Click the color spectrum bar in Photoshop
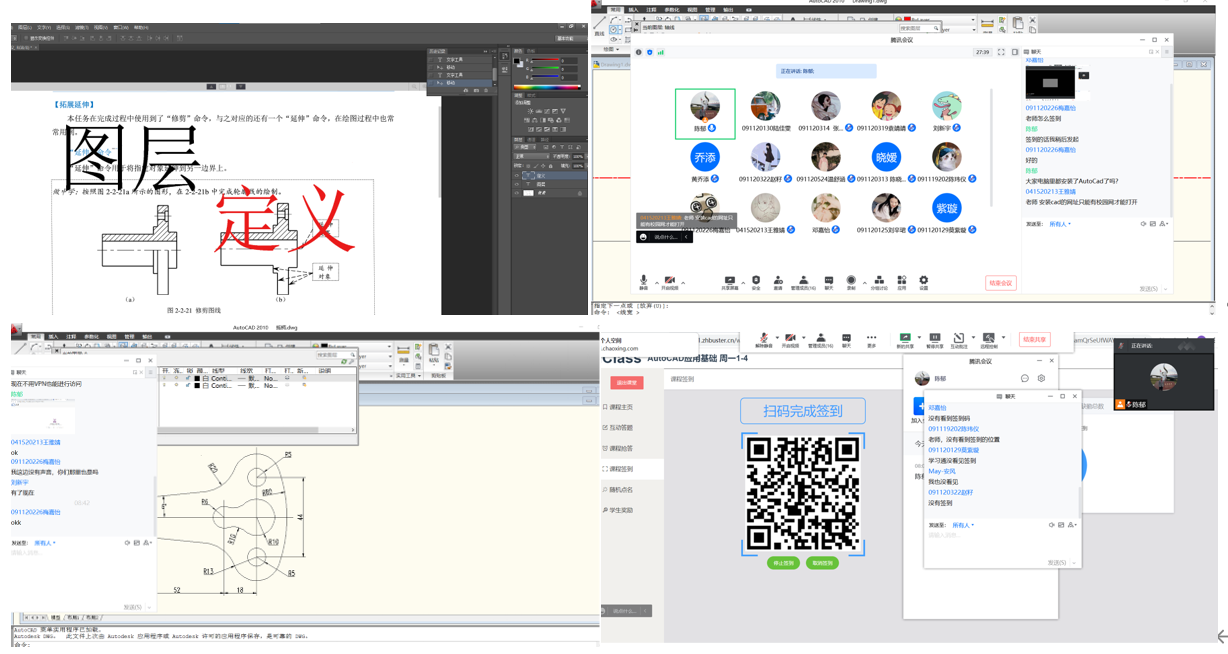 (x=547, y=87)
